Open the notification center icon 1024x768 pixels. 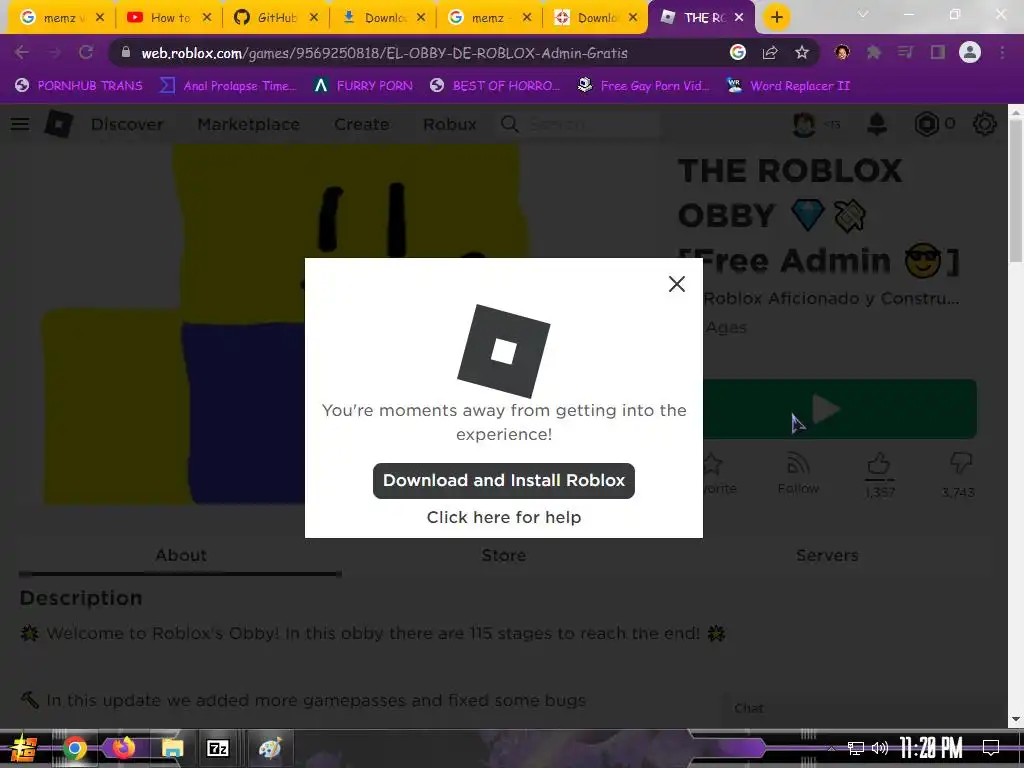coord(991,748)
